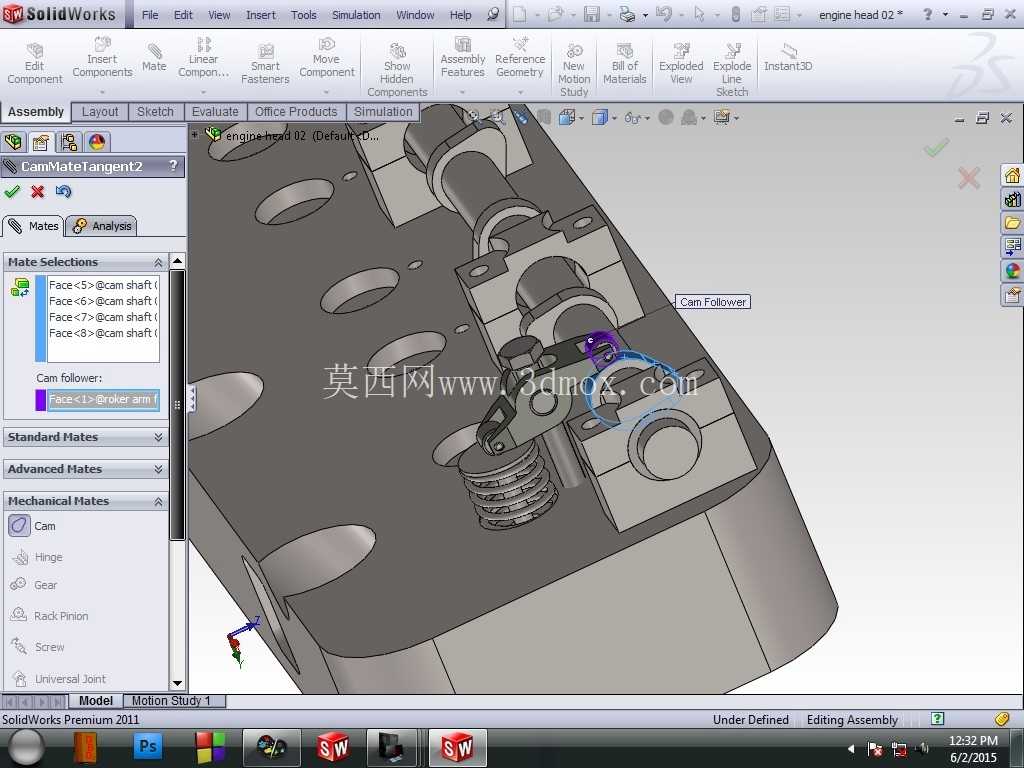The image size is (1024, 768).
Task: Open Assembly Features tool
Action: [462, 59]
